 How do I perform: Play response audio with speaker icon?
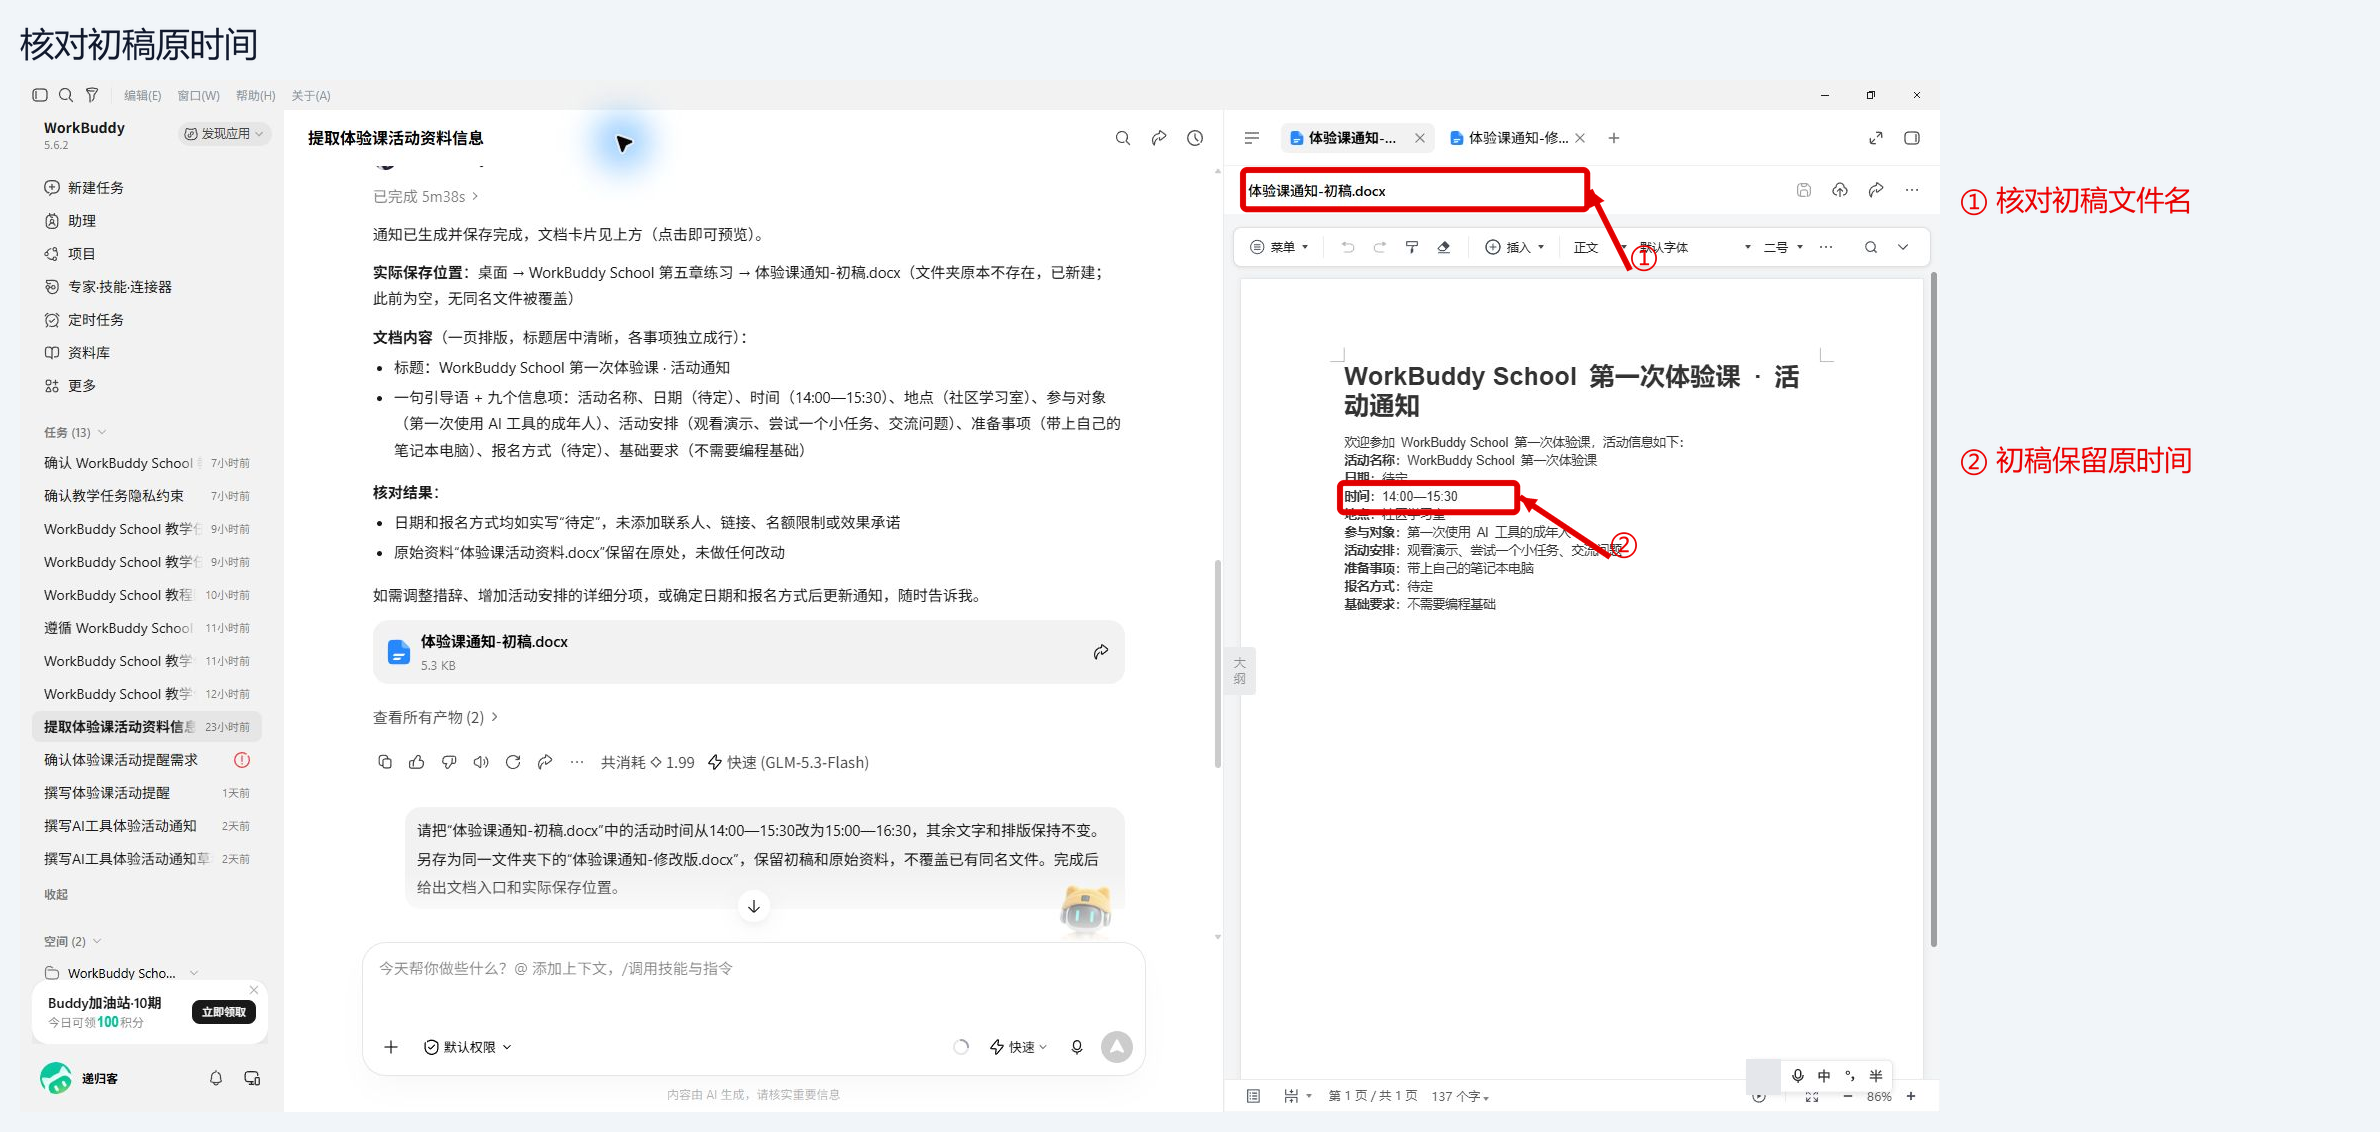click(481, 762)
